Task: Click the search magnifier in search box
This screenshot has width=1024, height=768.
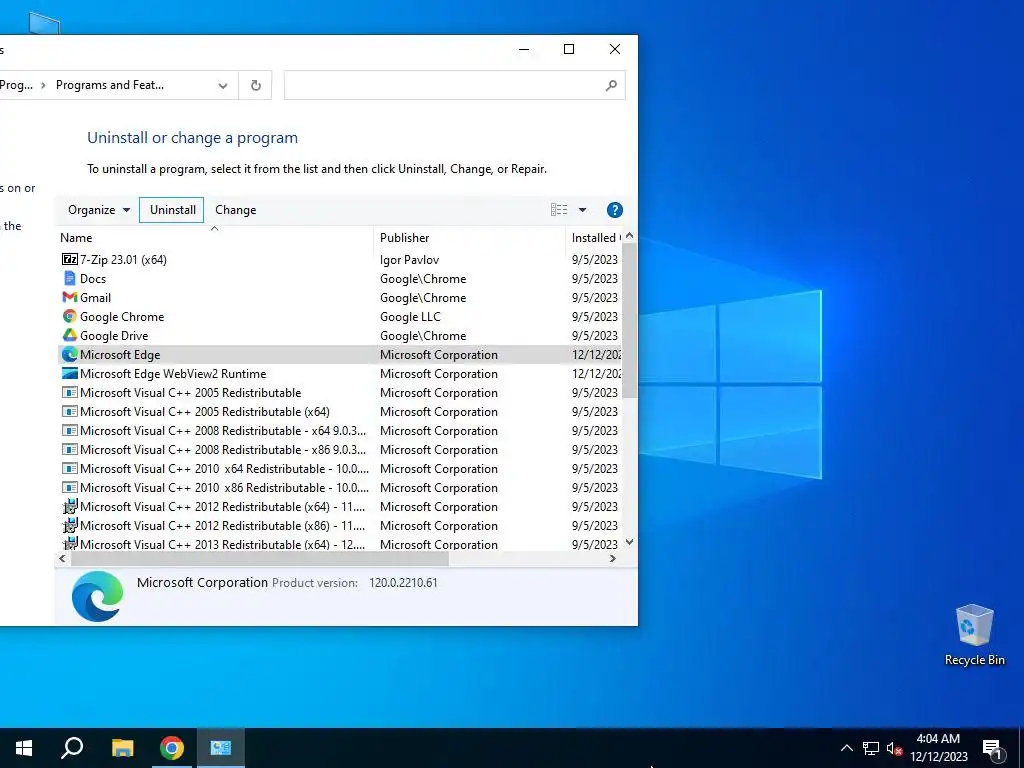Action: click(611, 85)
